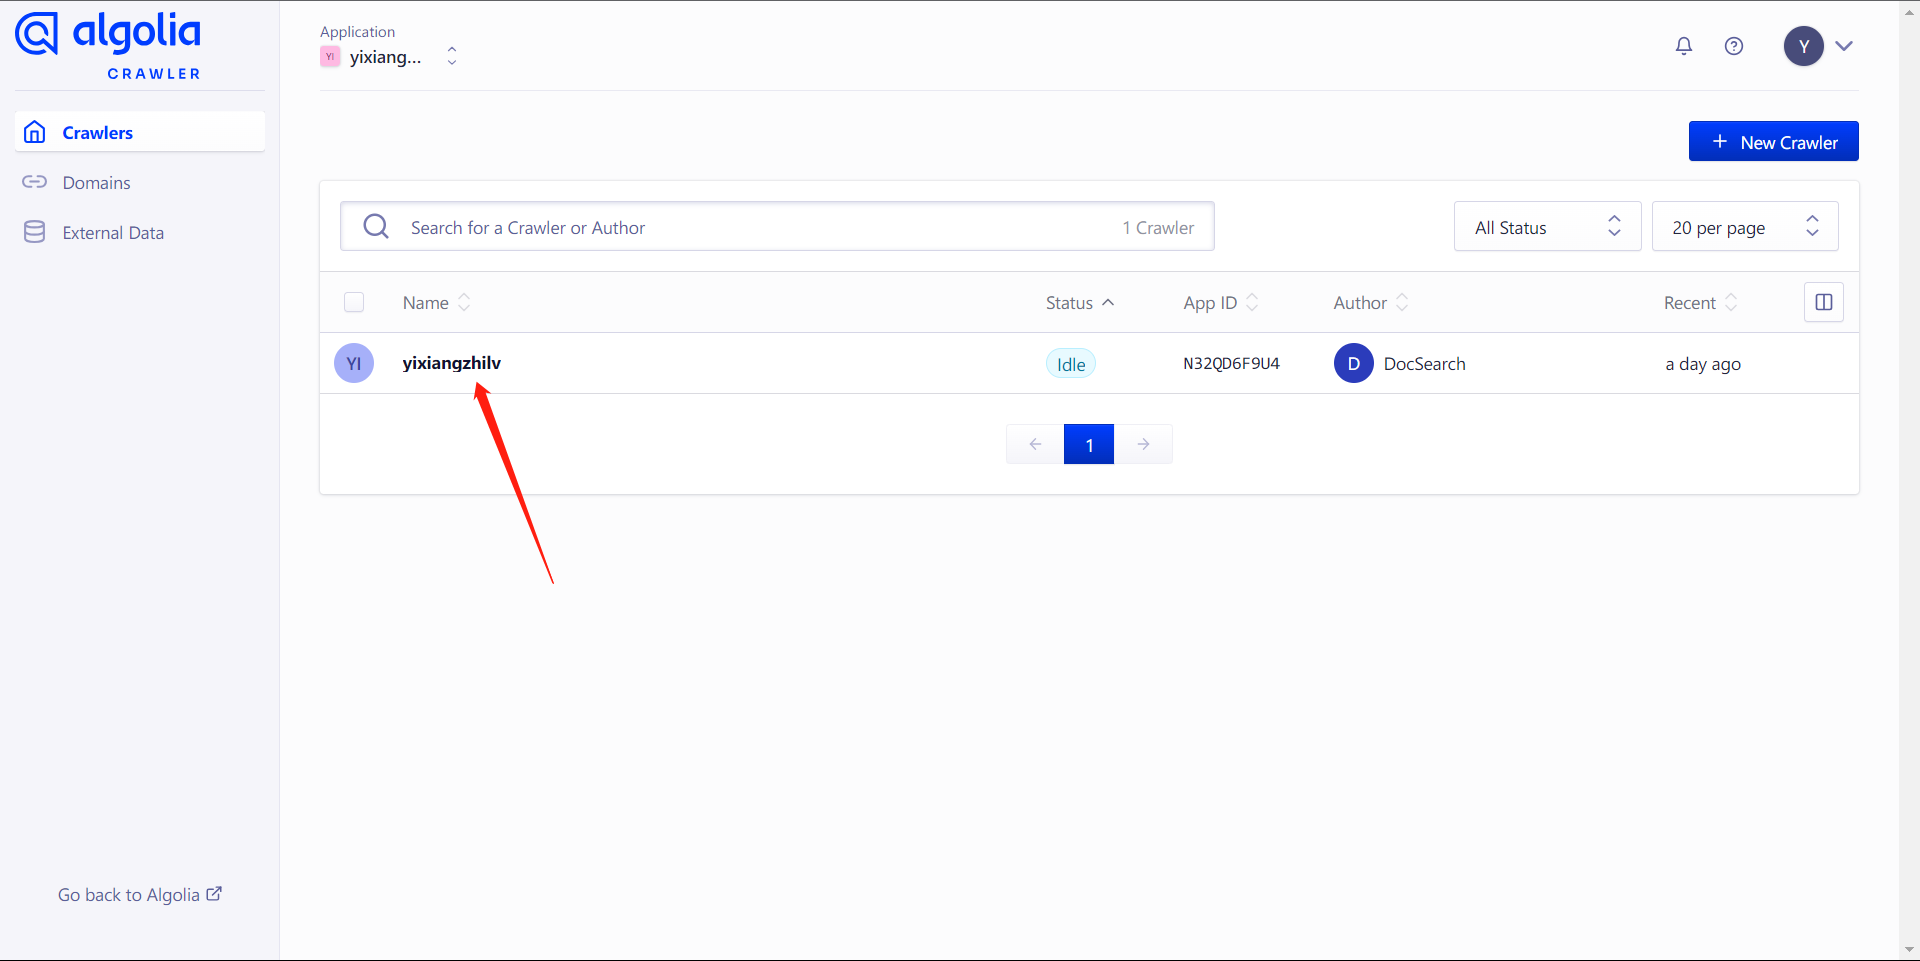Focus the crawler or author search field
Image resolution: width=1920 pixels, height=961 pixels.
pos(750,228)
